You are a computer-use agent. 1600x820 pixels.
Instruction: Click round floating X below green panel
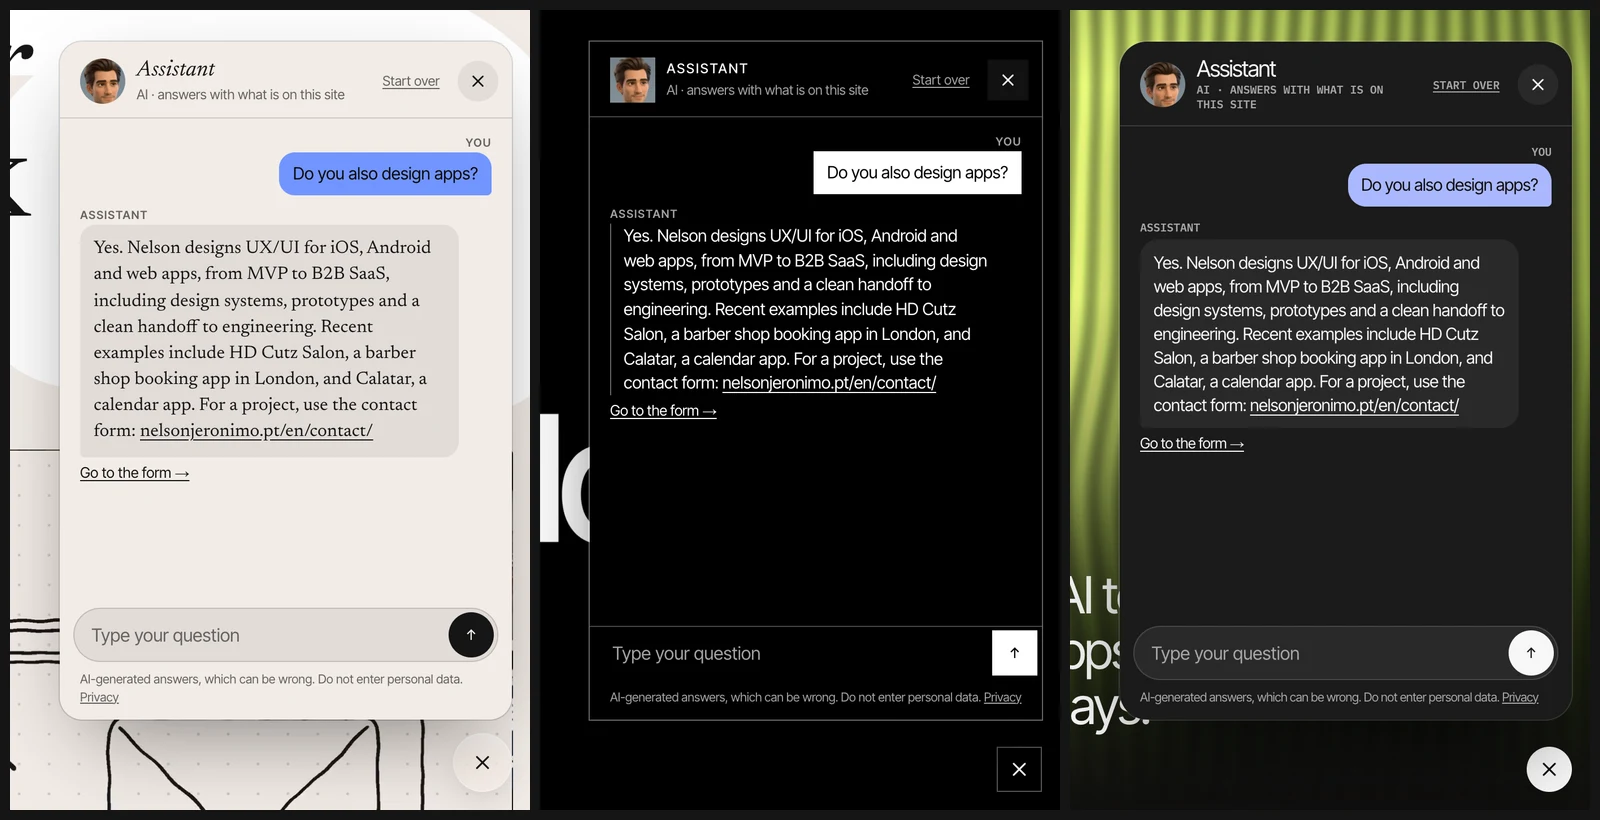point(1549,769)
